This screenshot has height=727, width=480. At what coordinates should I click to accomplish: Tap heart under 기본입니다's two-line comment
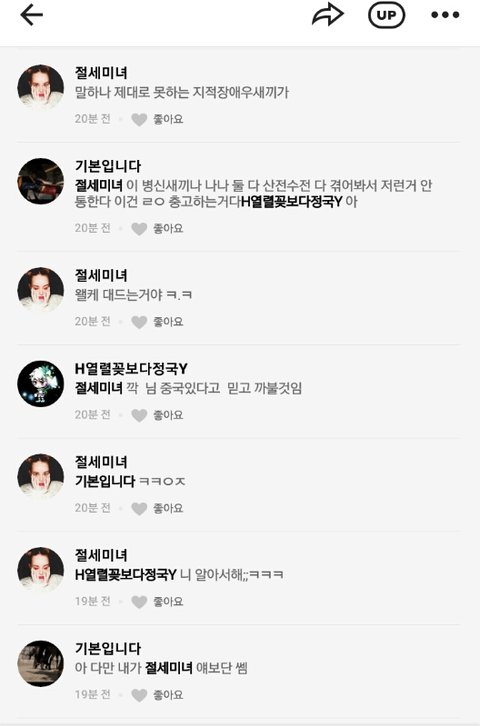(139, 229)
